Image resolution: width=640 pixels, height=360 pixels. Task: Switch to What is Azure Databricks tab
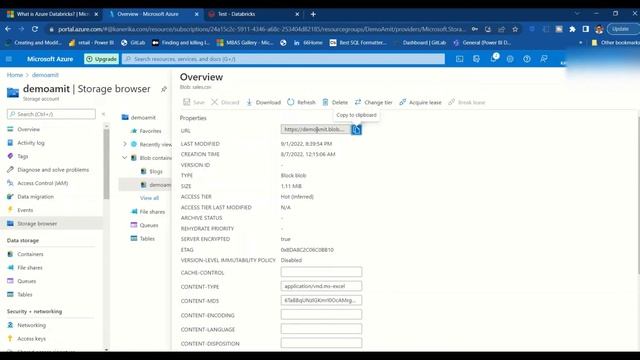52,14
